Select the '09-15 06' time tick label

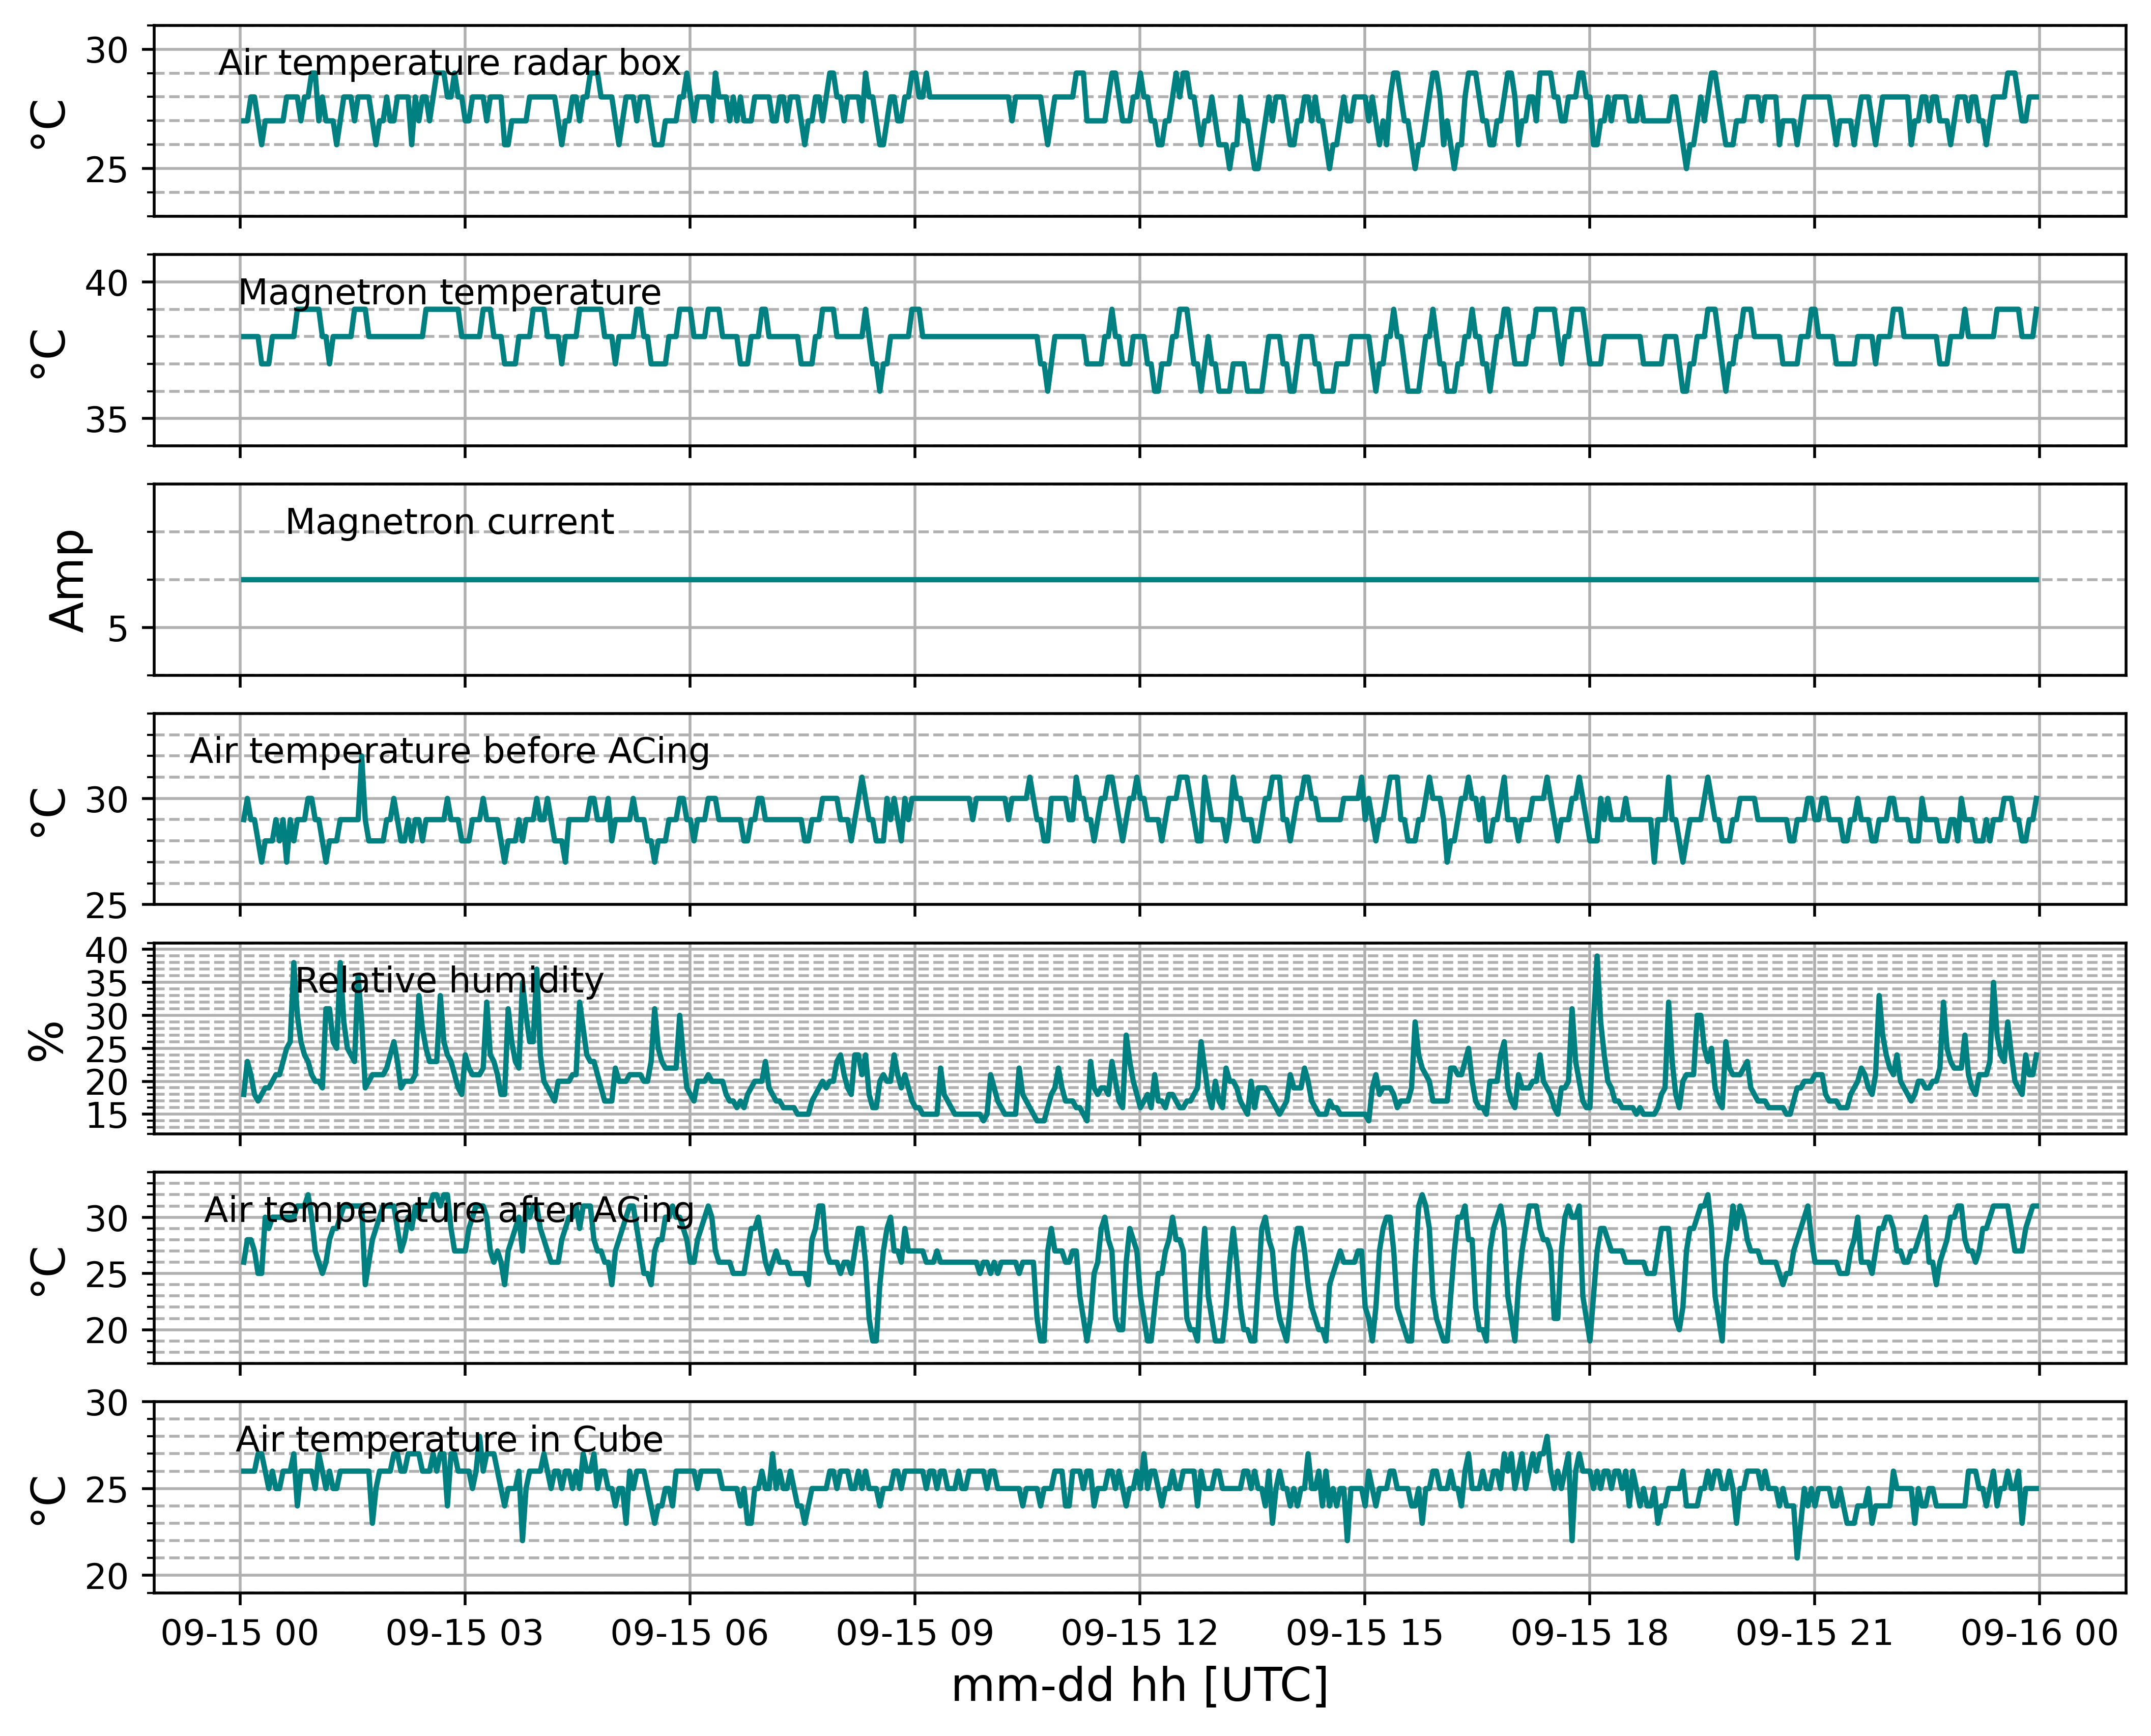click(x=689, y=1633)
